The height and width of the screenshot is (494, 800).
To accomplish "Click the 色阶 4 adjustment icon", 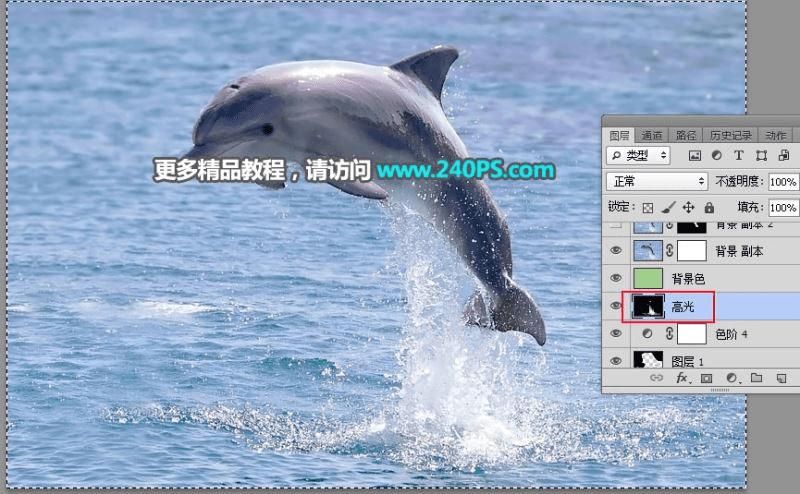I will click(x=647, y=334).
